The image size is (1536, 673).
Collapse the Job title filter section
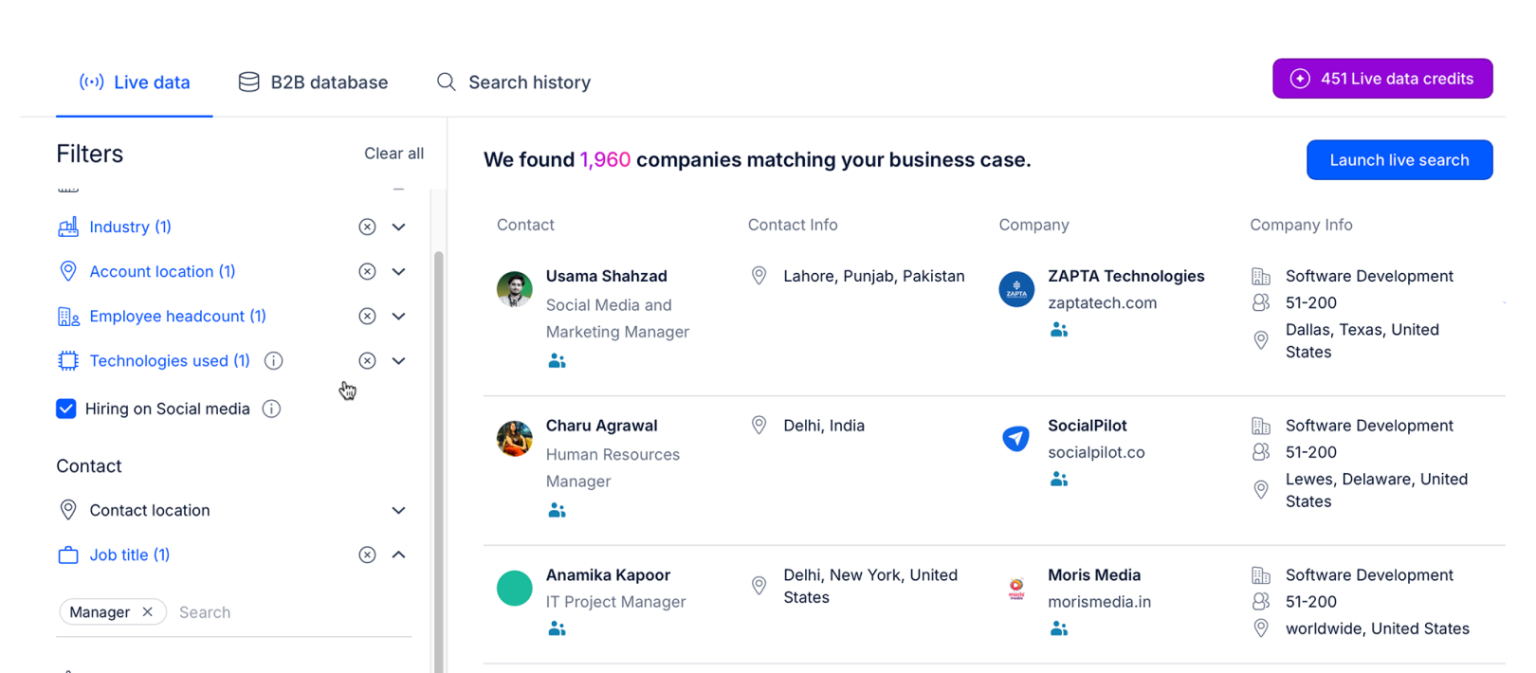coord(399,555)
